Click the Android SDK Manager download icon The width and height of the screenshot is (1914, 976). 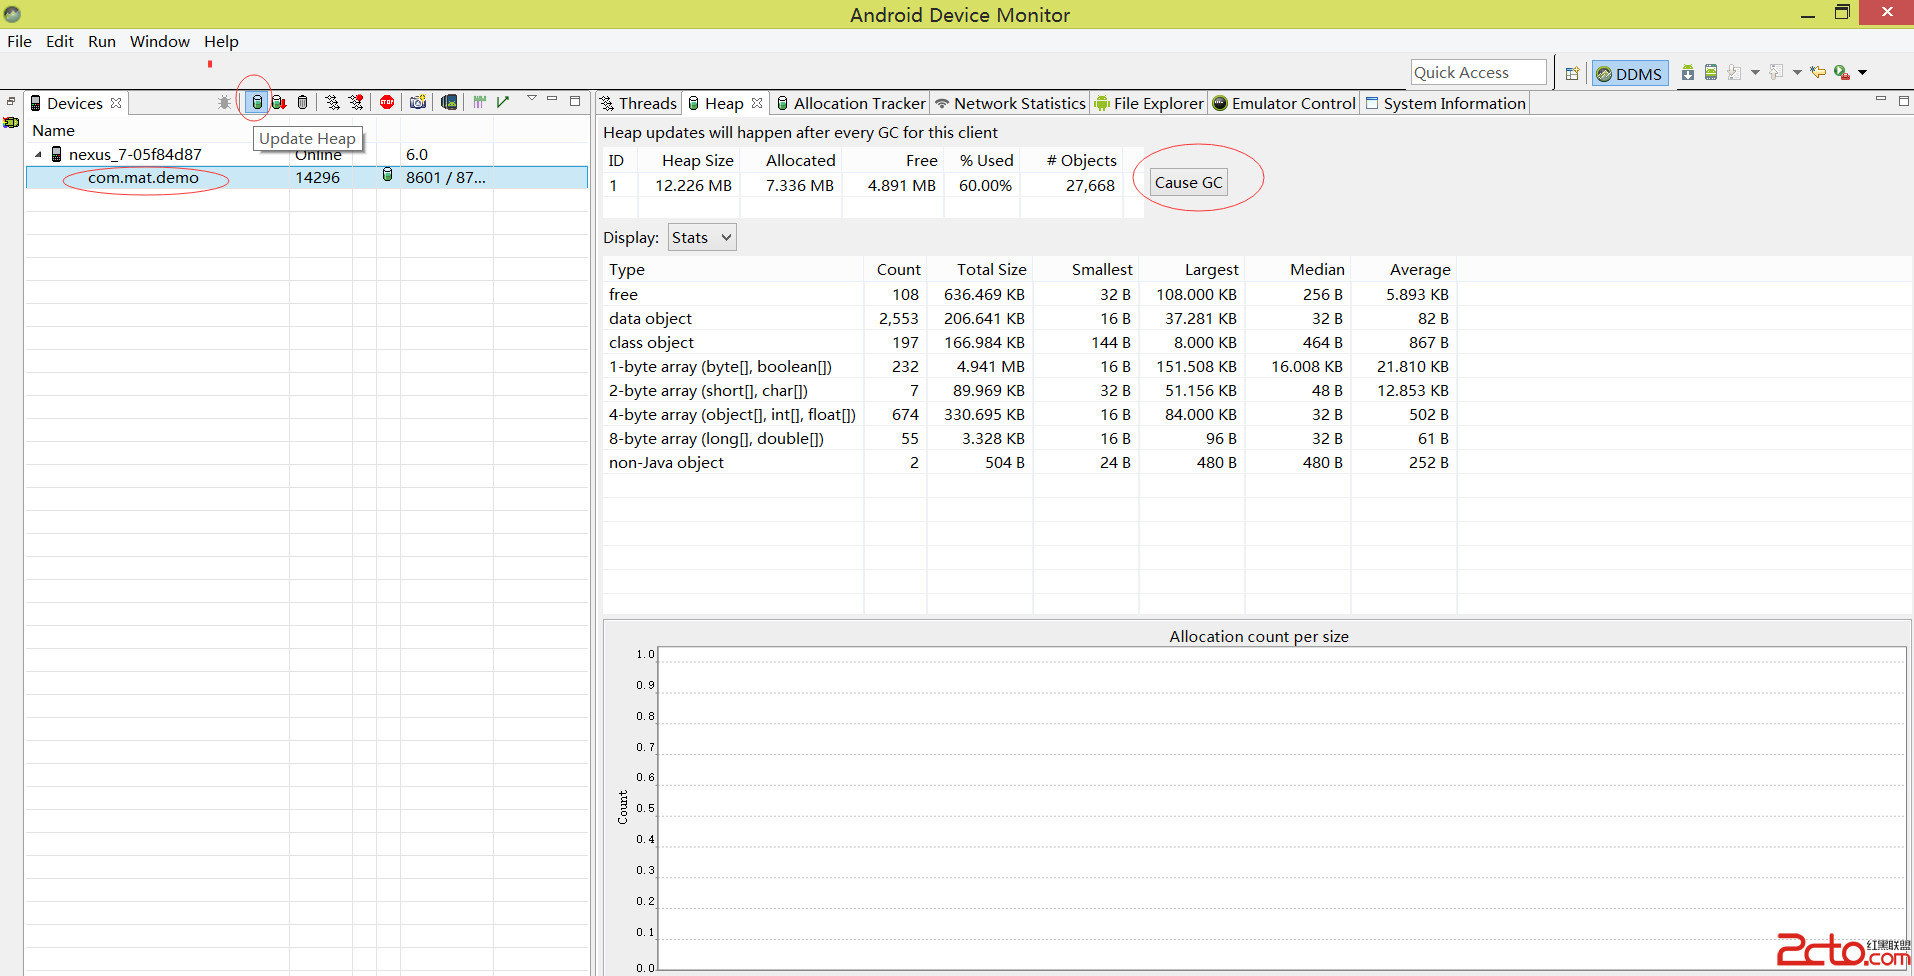click(1688, 72)
